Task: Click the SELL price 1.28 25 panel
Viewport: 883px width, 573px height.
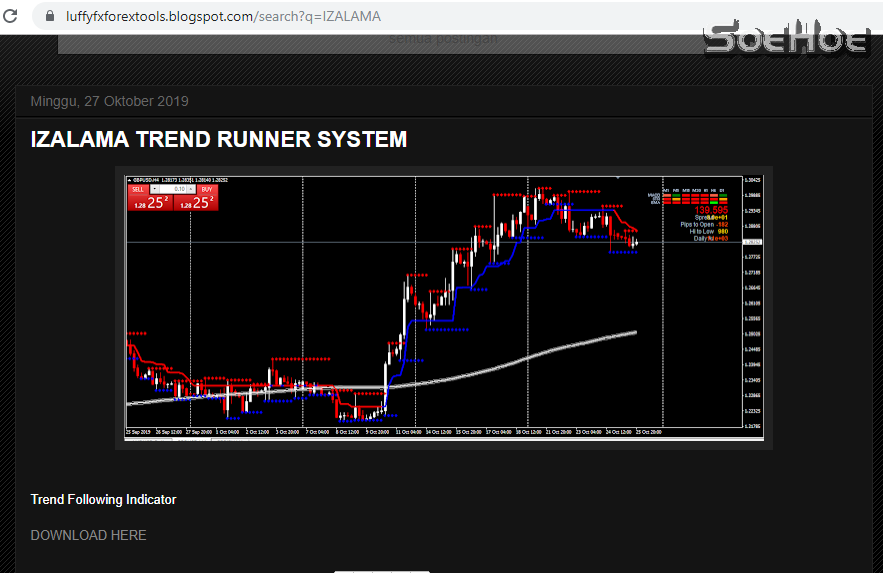Action: tap(149, 202)
